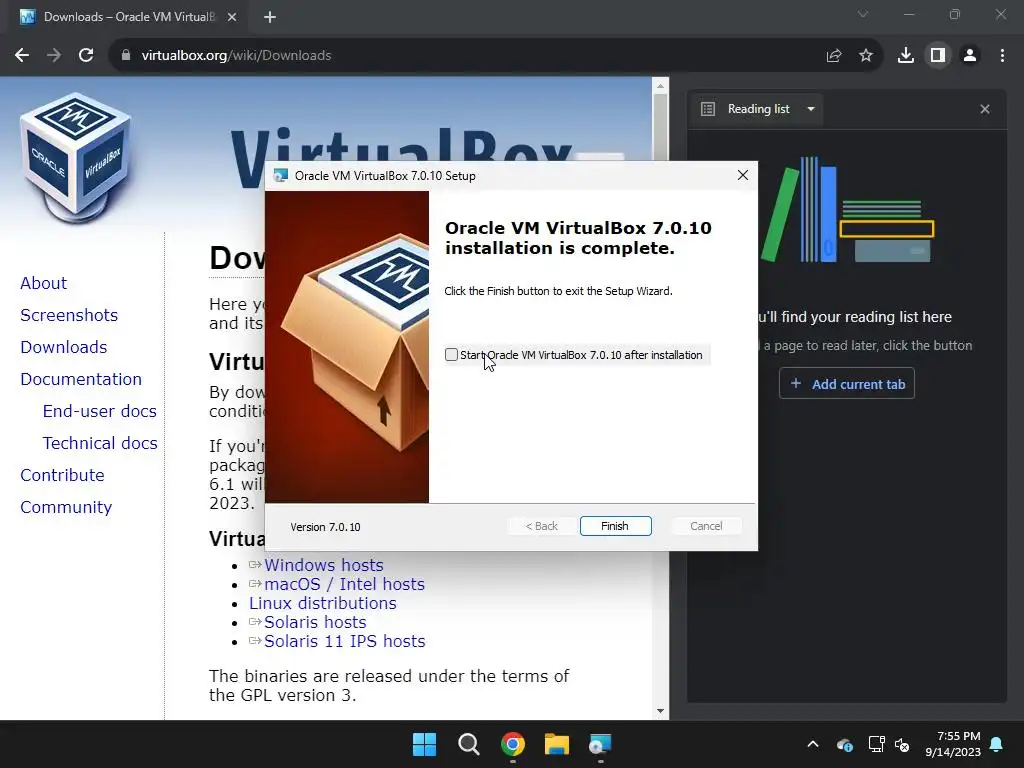
Task: Open the Documentation sidebar link
Action: (x=81, y=379)
